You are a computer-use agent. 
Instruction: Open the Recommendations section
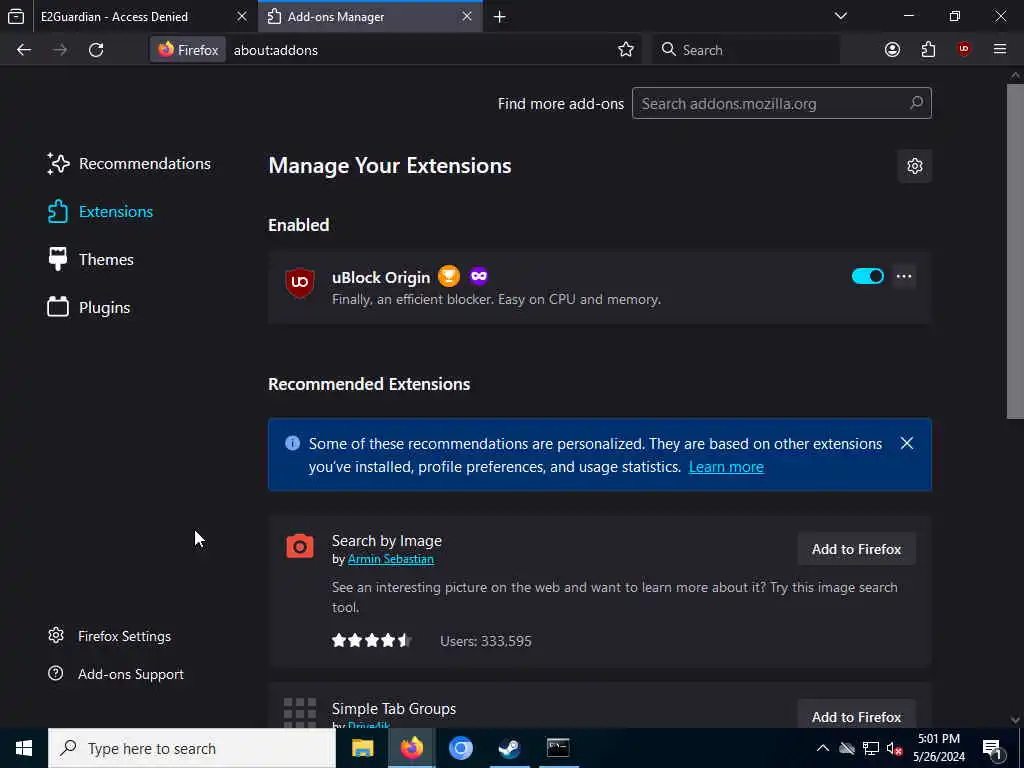coord(129,163)
